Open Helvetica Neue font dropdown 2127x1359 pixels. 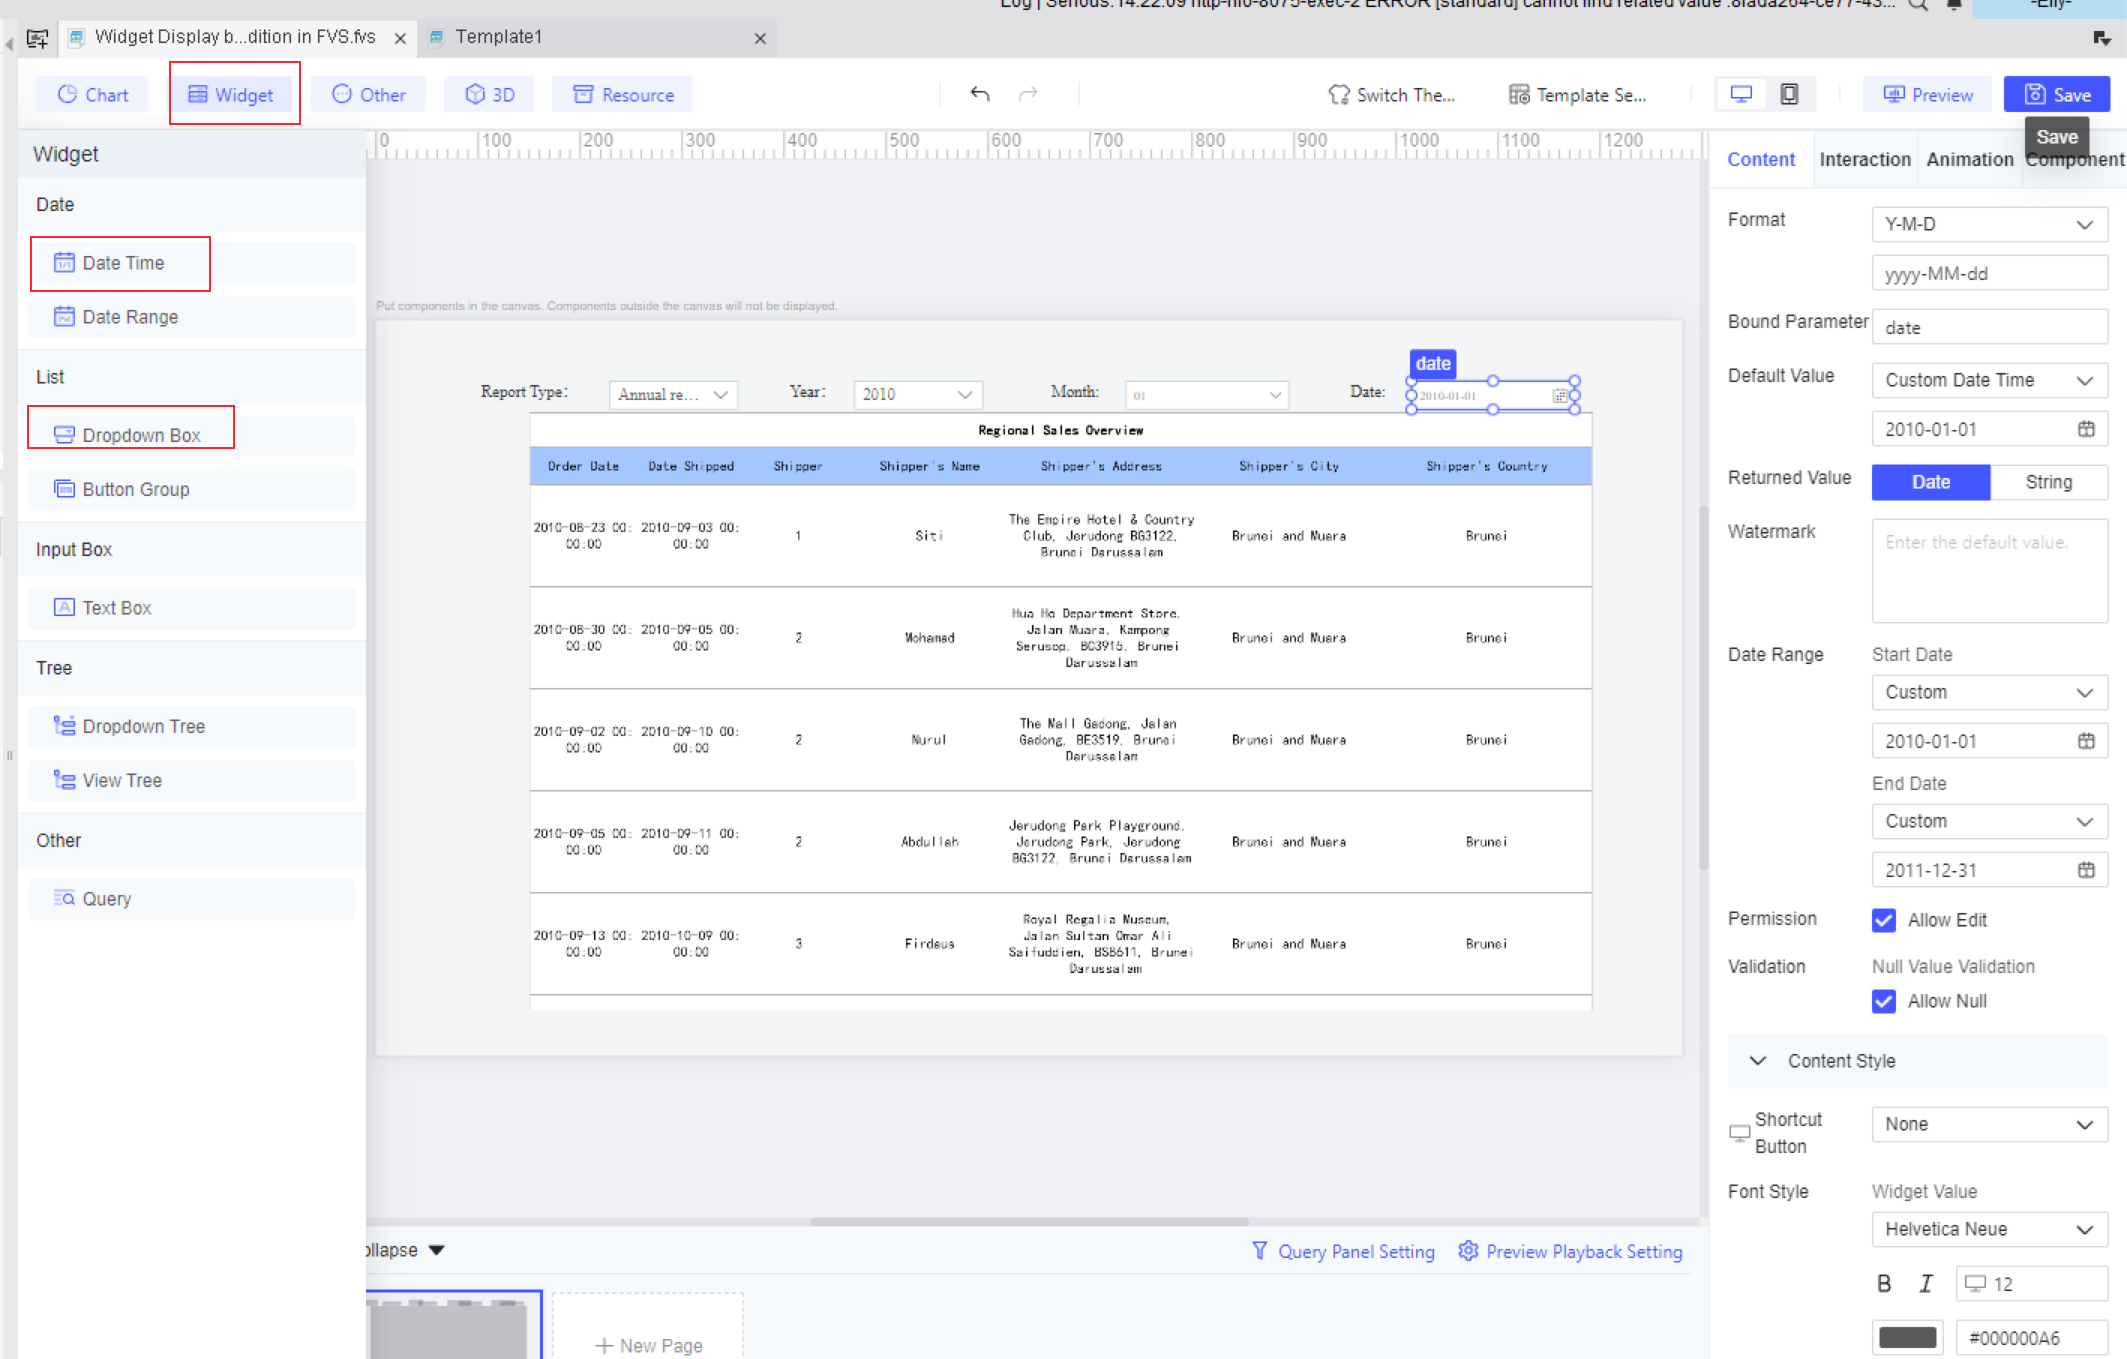(x=1989, y=1229)
